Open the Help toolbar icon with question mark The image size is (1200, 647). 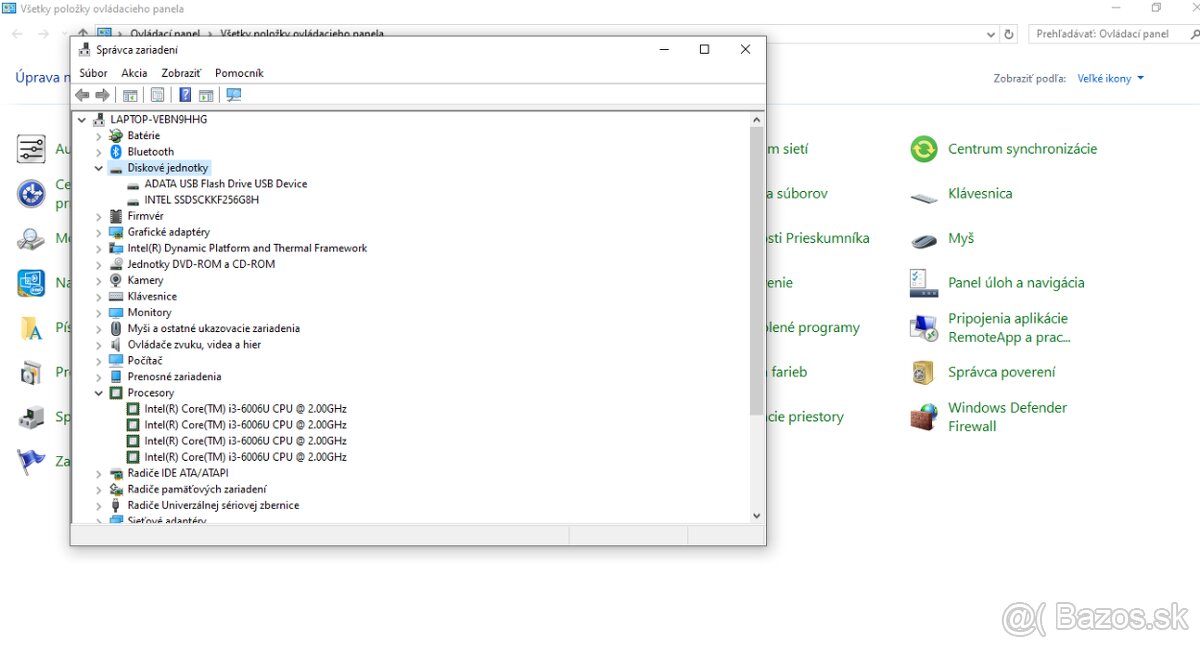(185, 95)
